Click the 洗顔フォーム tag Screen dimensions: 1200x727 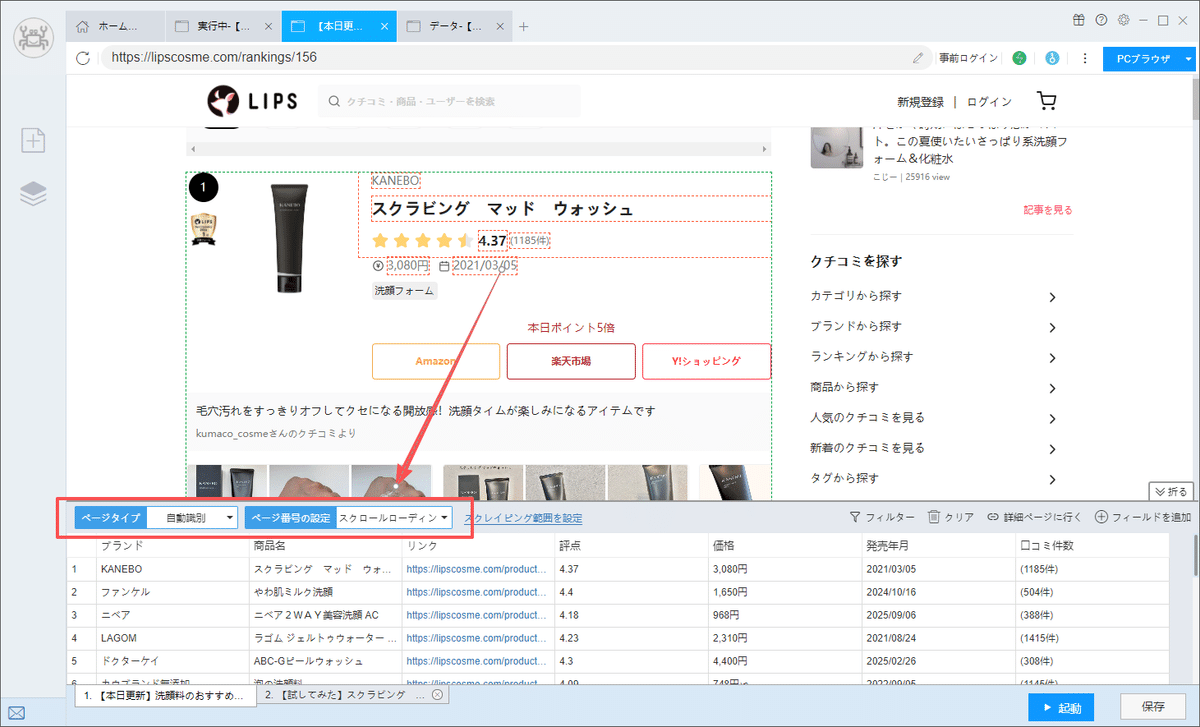click(x=404, y=291)
